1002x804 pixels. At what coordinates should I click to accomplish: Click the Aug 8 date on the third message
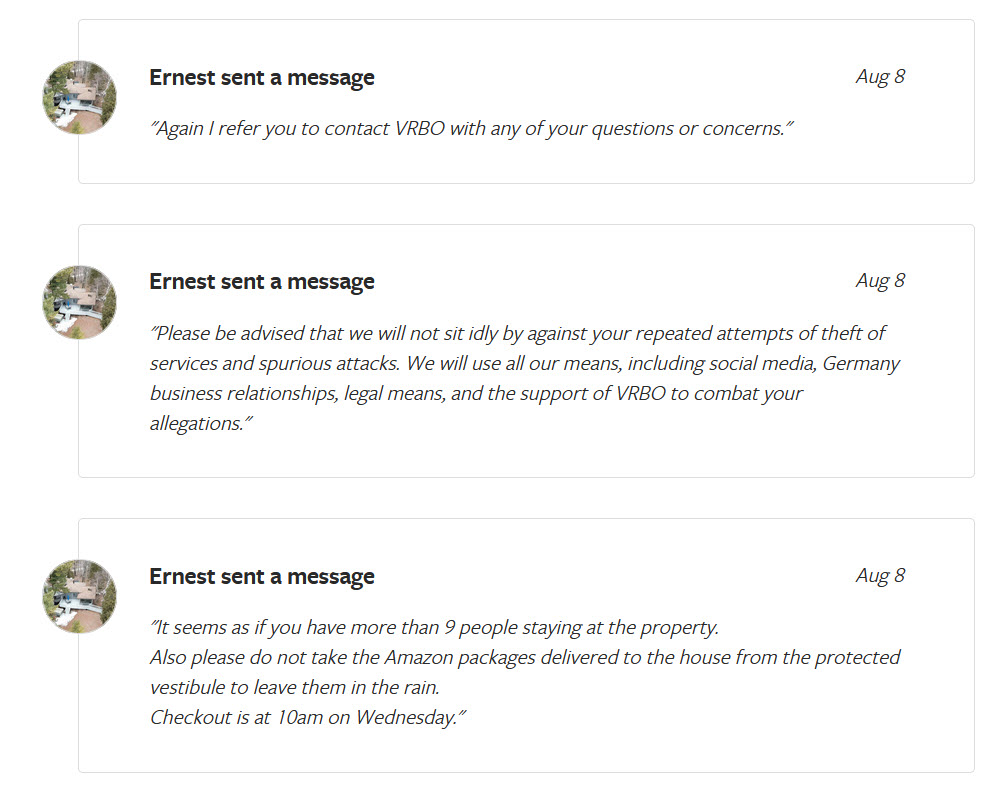(x=880, y=576)
